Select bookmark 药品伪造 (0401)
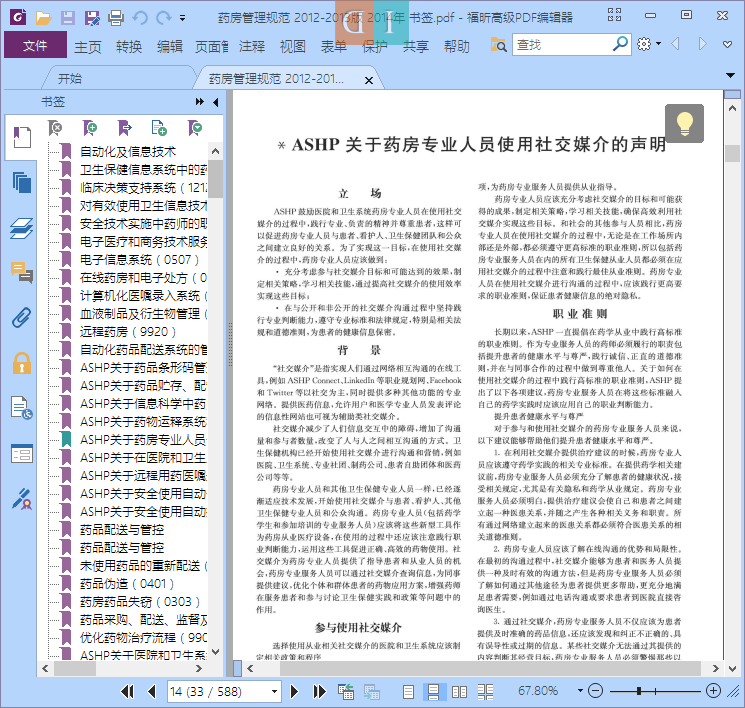The height and width of the screenshot is (708, 745). [x=127, y=584]
